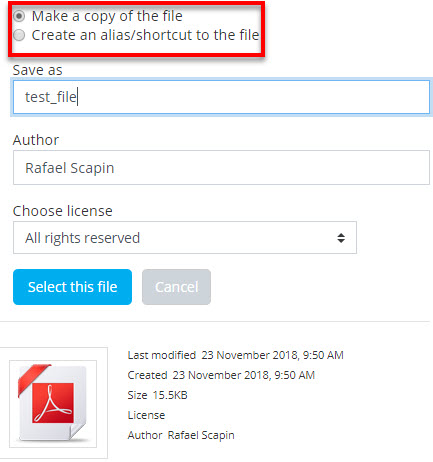
Task: Click the 'Make a copy of the file' label text
Action: tap(107, 16)
